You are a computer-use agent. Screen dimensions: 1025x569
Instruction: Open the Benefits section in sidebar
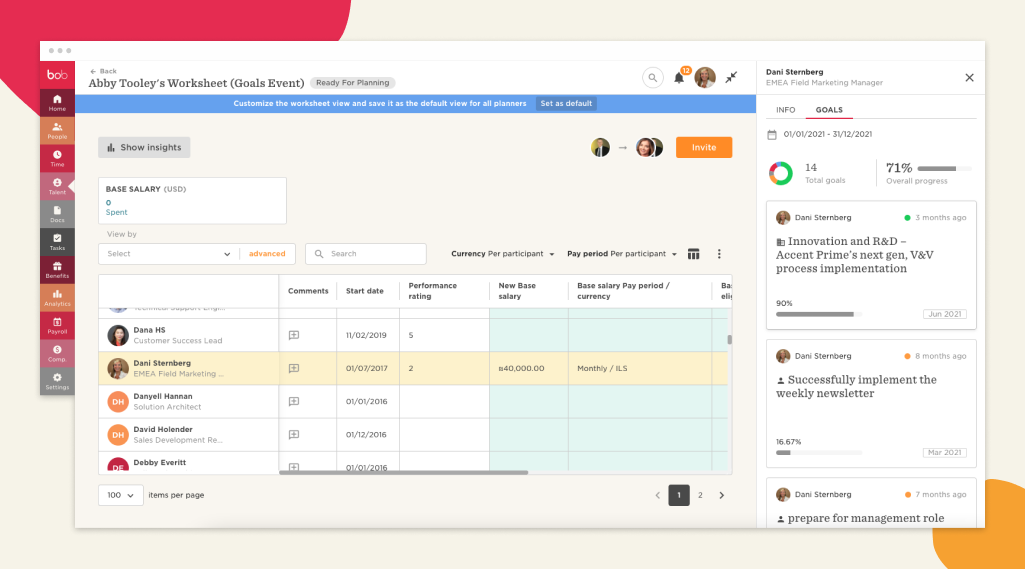tap(57, 269)
